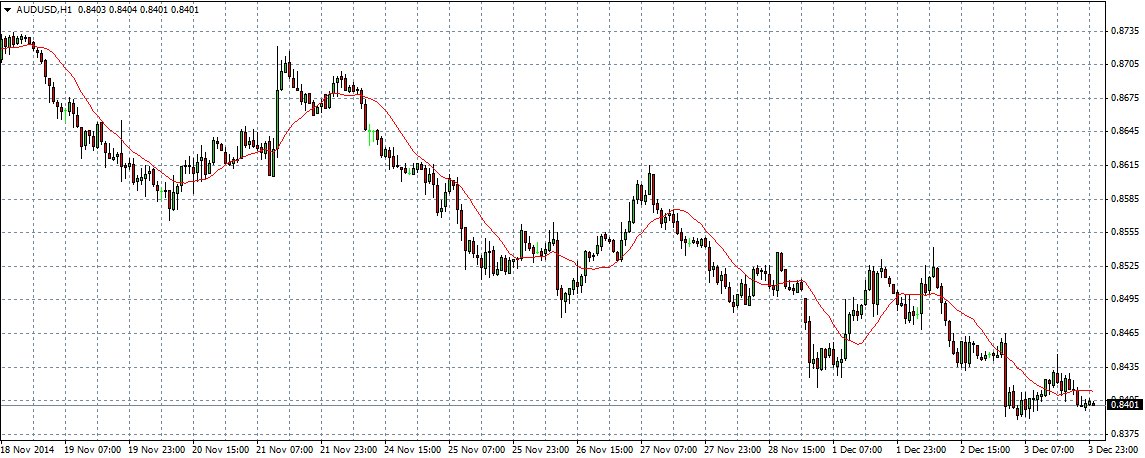Click the 0.8375 price axis label
This screenshot has height=458, width=1145.
click(1125, 434)
